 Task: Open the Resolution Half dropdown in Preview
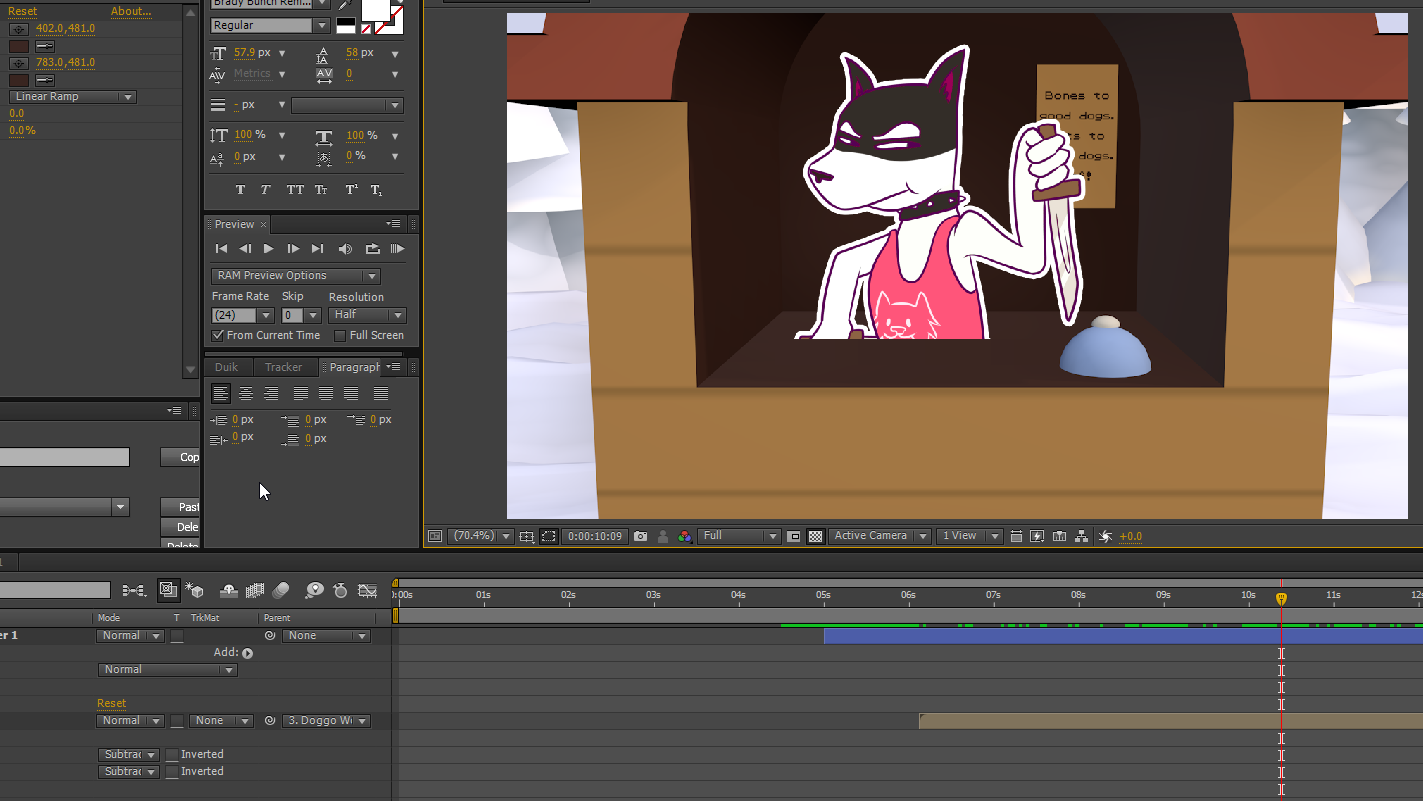(367, 315)
